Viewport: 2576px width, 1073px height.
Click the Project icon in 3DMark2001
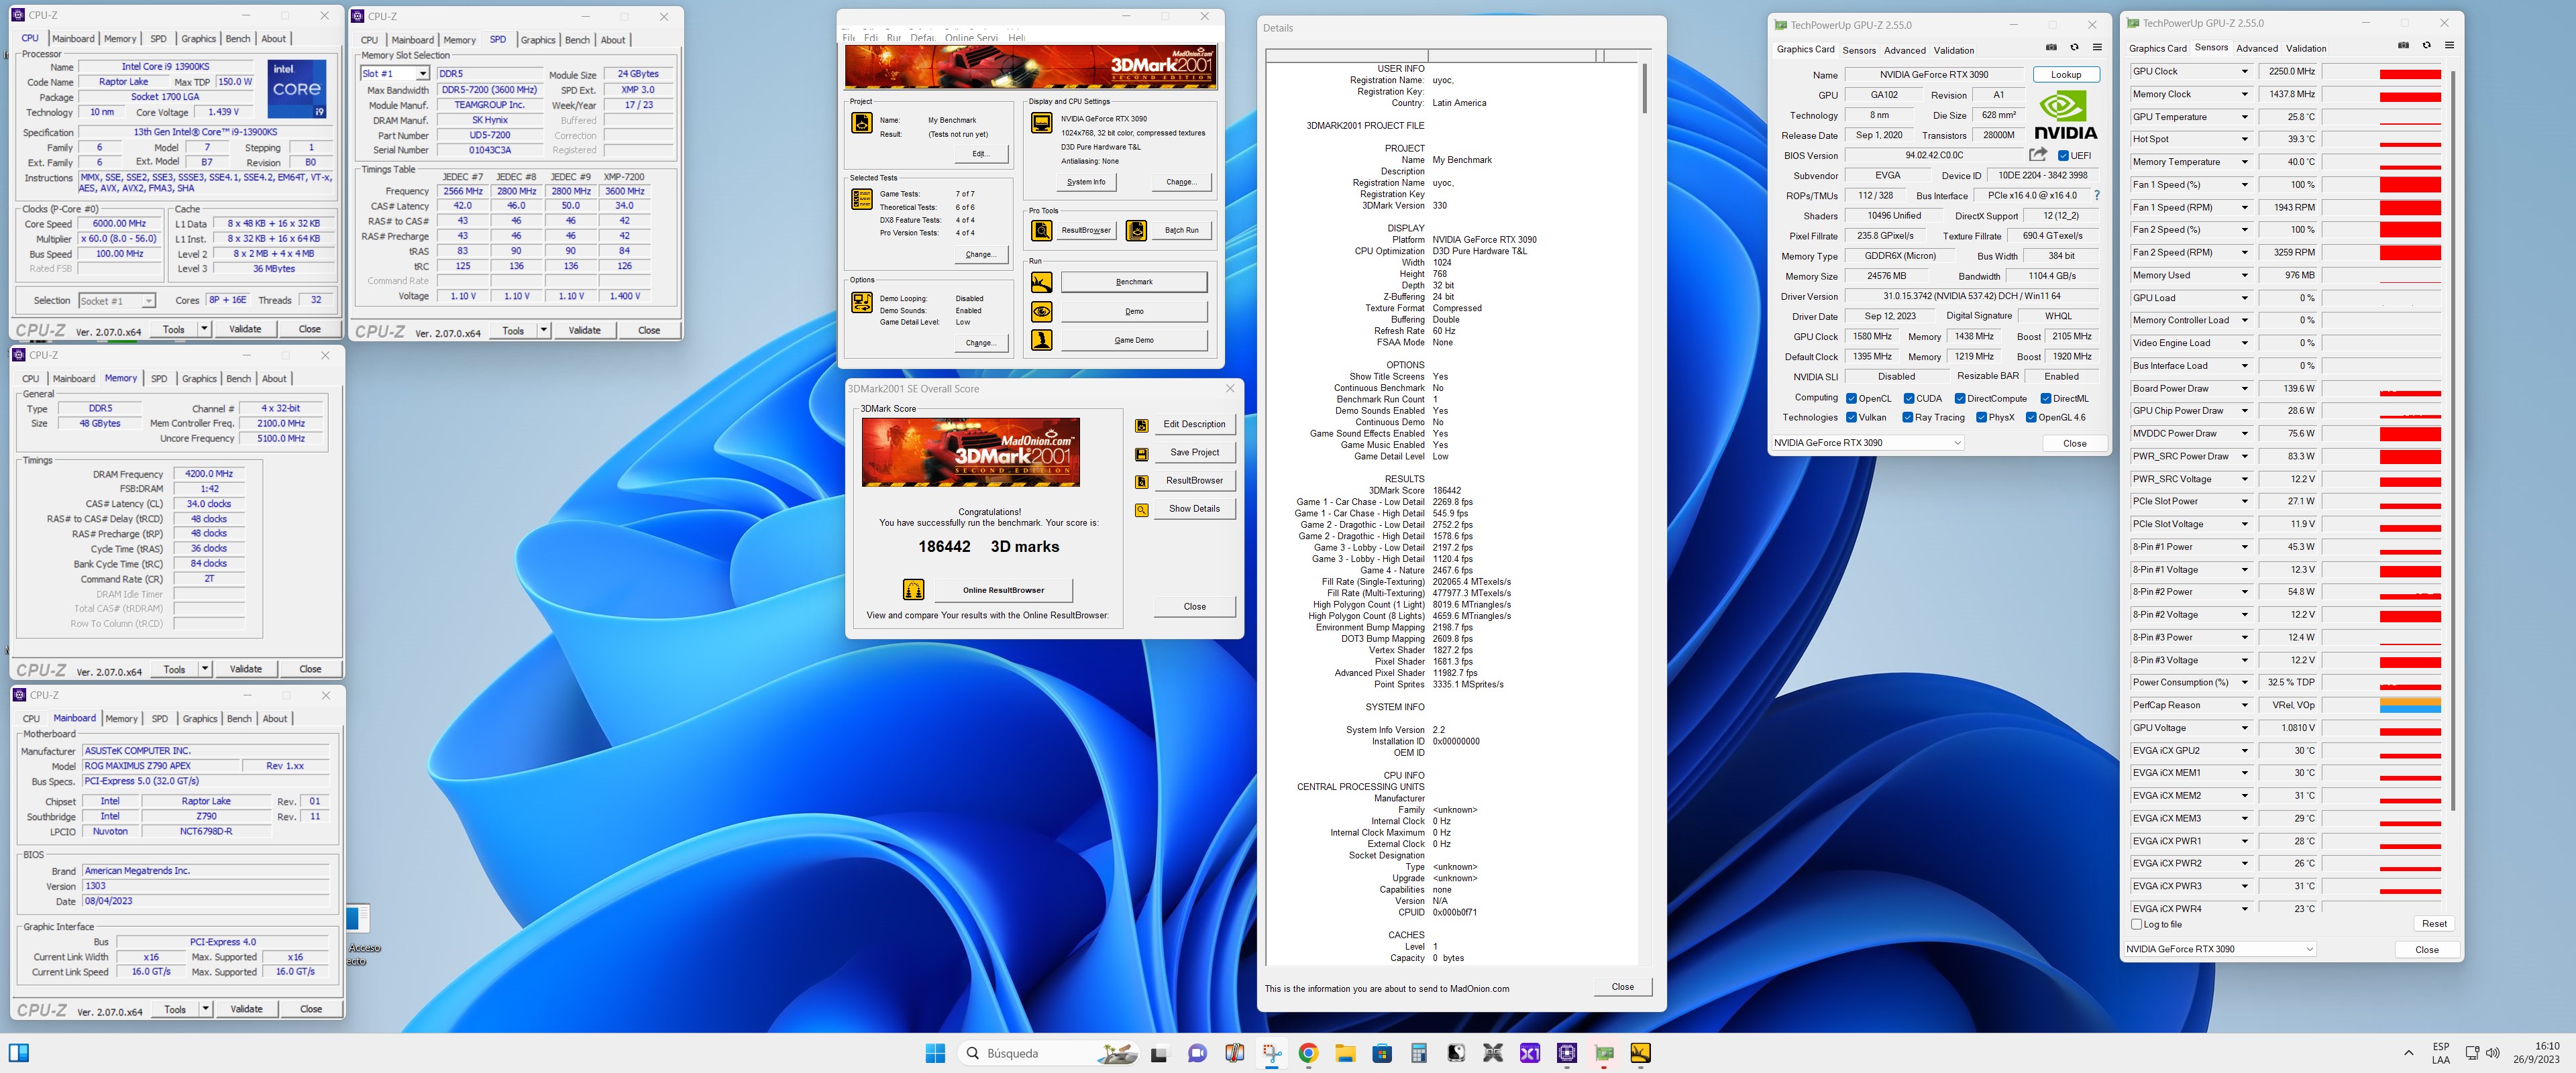861,123
